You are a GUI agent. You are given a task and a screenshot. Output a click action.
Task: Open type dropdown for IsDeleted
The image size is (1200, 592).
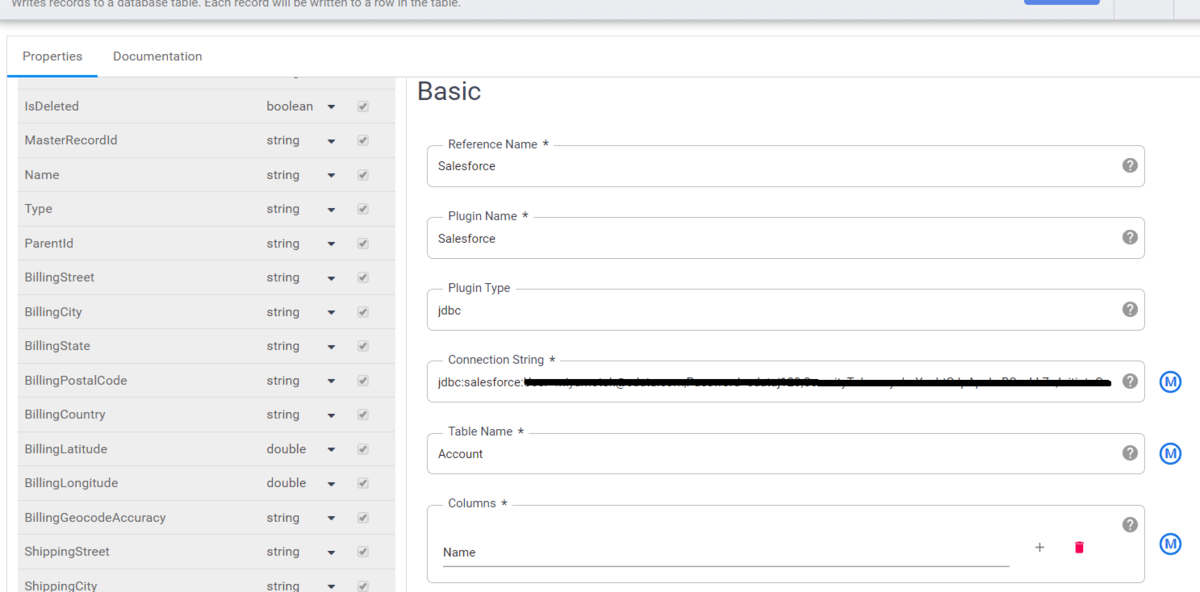pyautogui.click(x=301, y=106)
